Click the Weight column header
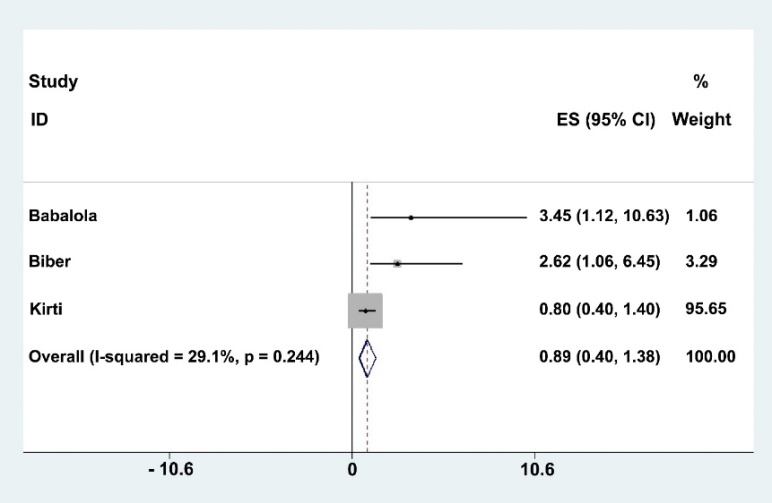The width and height of the screenshot is (772, 503). [x=701, y=120]
